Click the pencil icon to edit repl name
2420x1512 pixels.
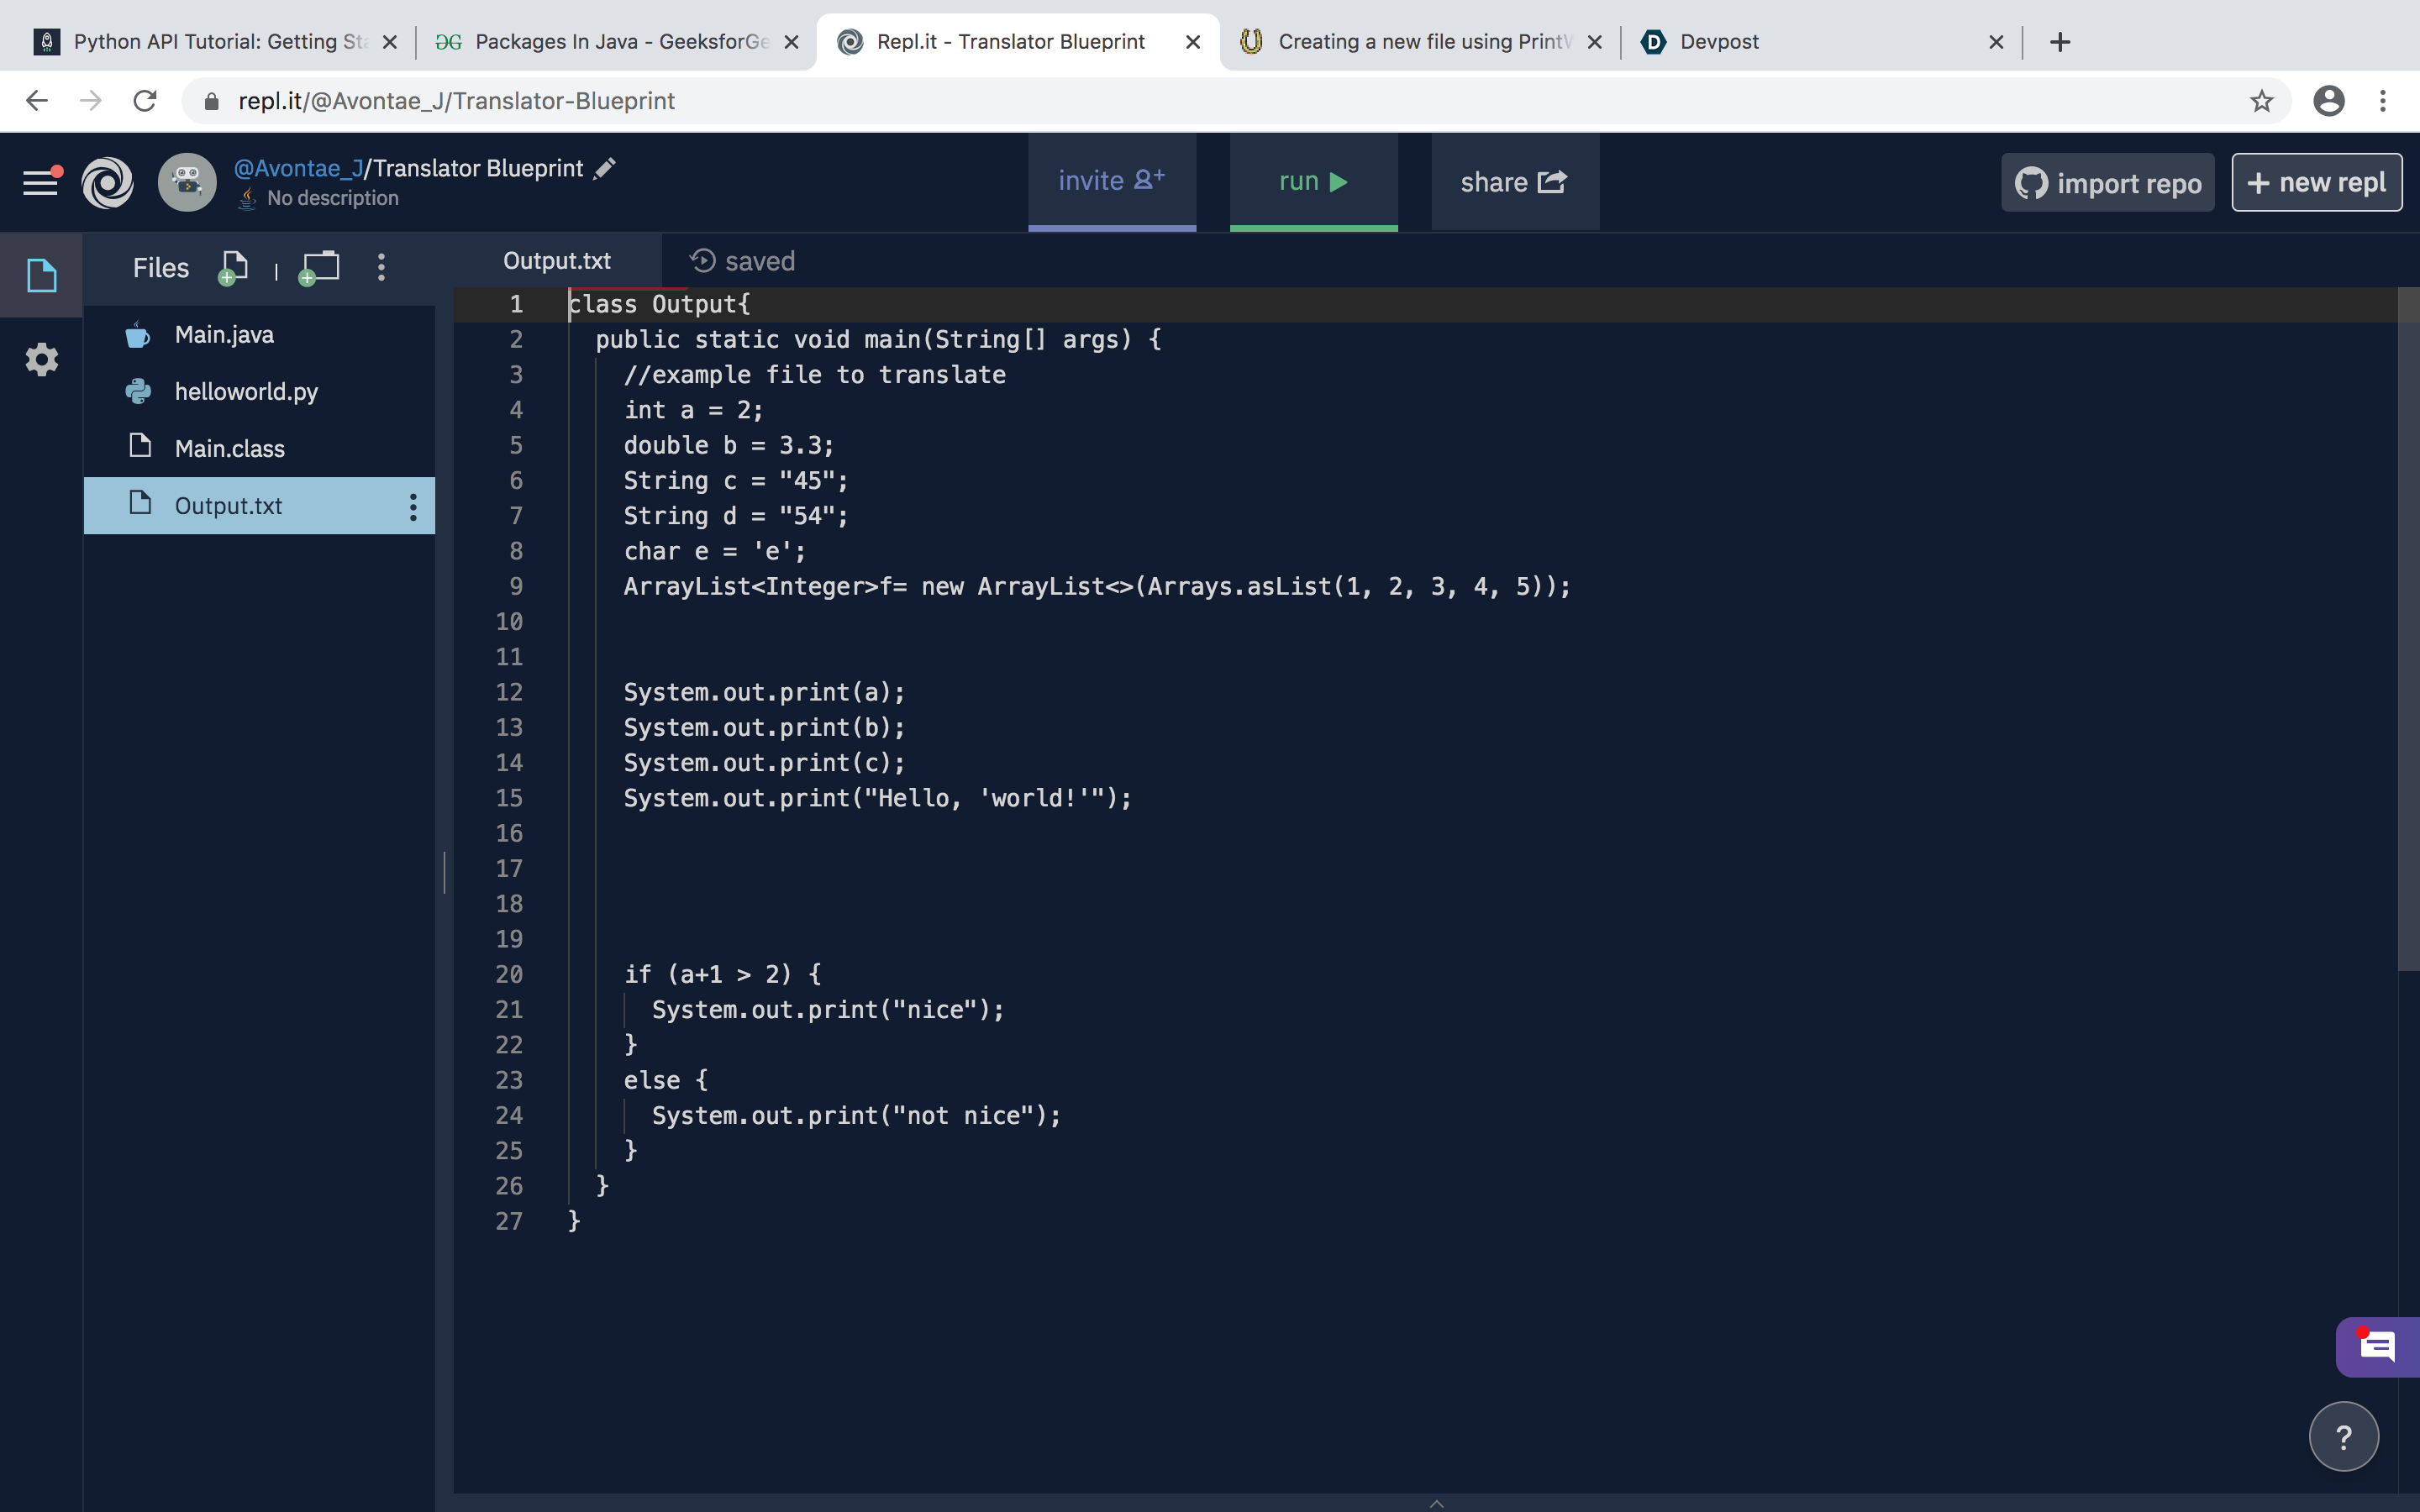(x=605, y=169)
